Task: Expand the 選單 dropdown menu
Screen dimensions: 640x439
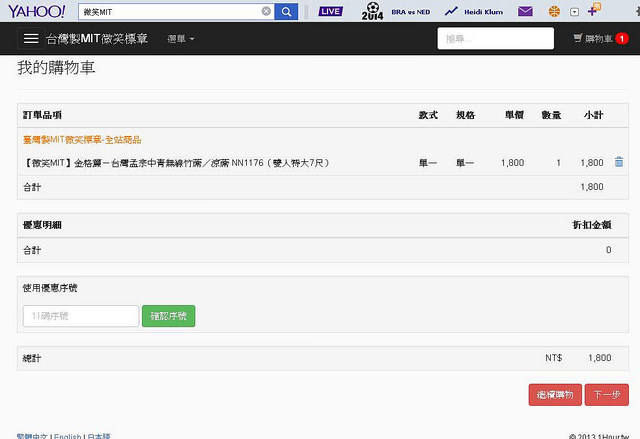Action: 181,39
